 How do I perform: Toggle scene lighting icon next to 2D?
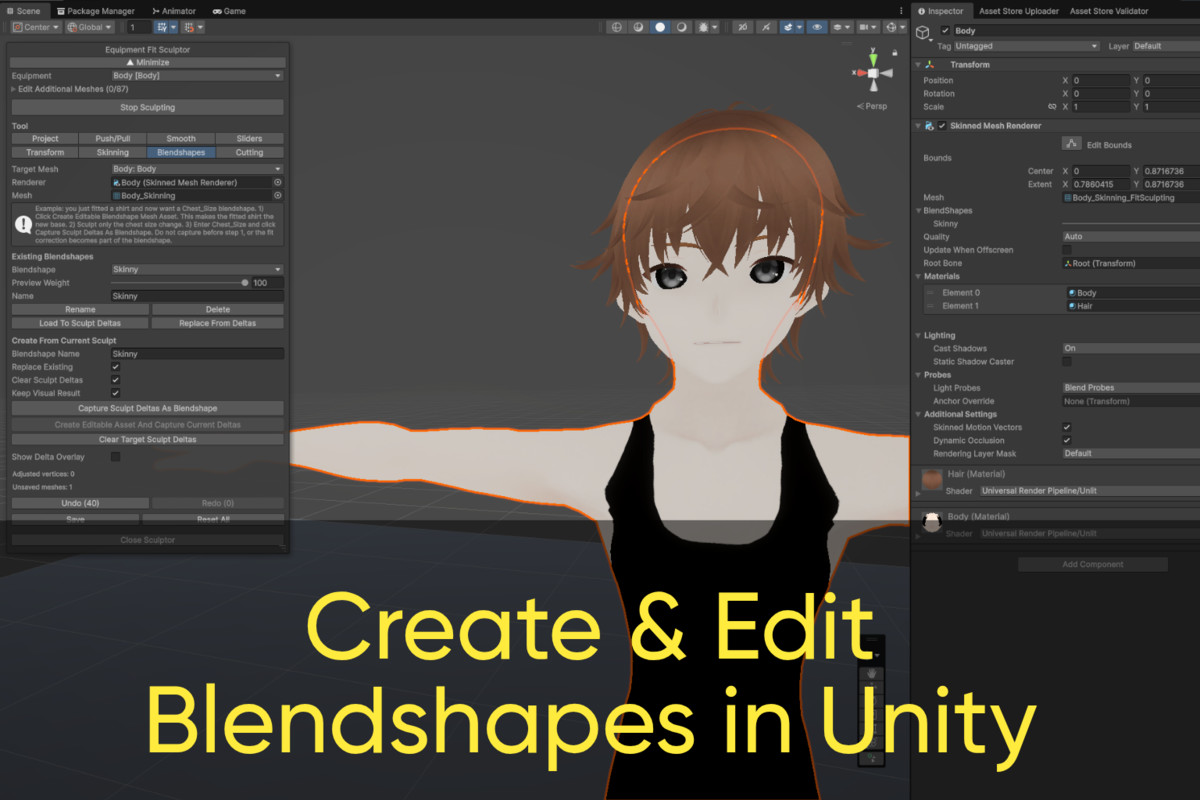click(x=767, y=27)
